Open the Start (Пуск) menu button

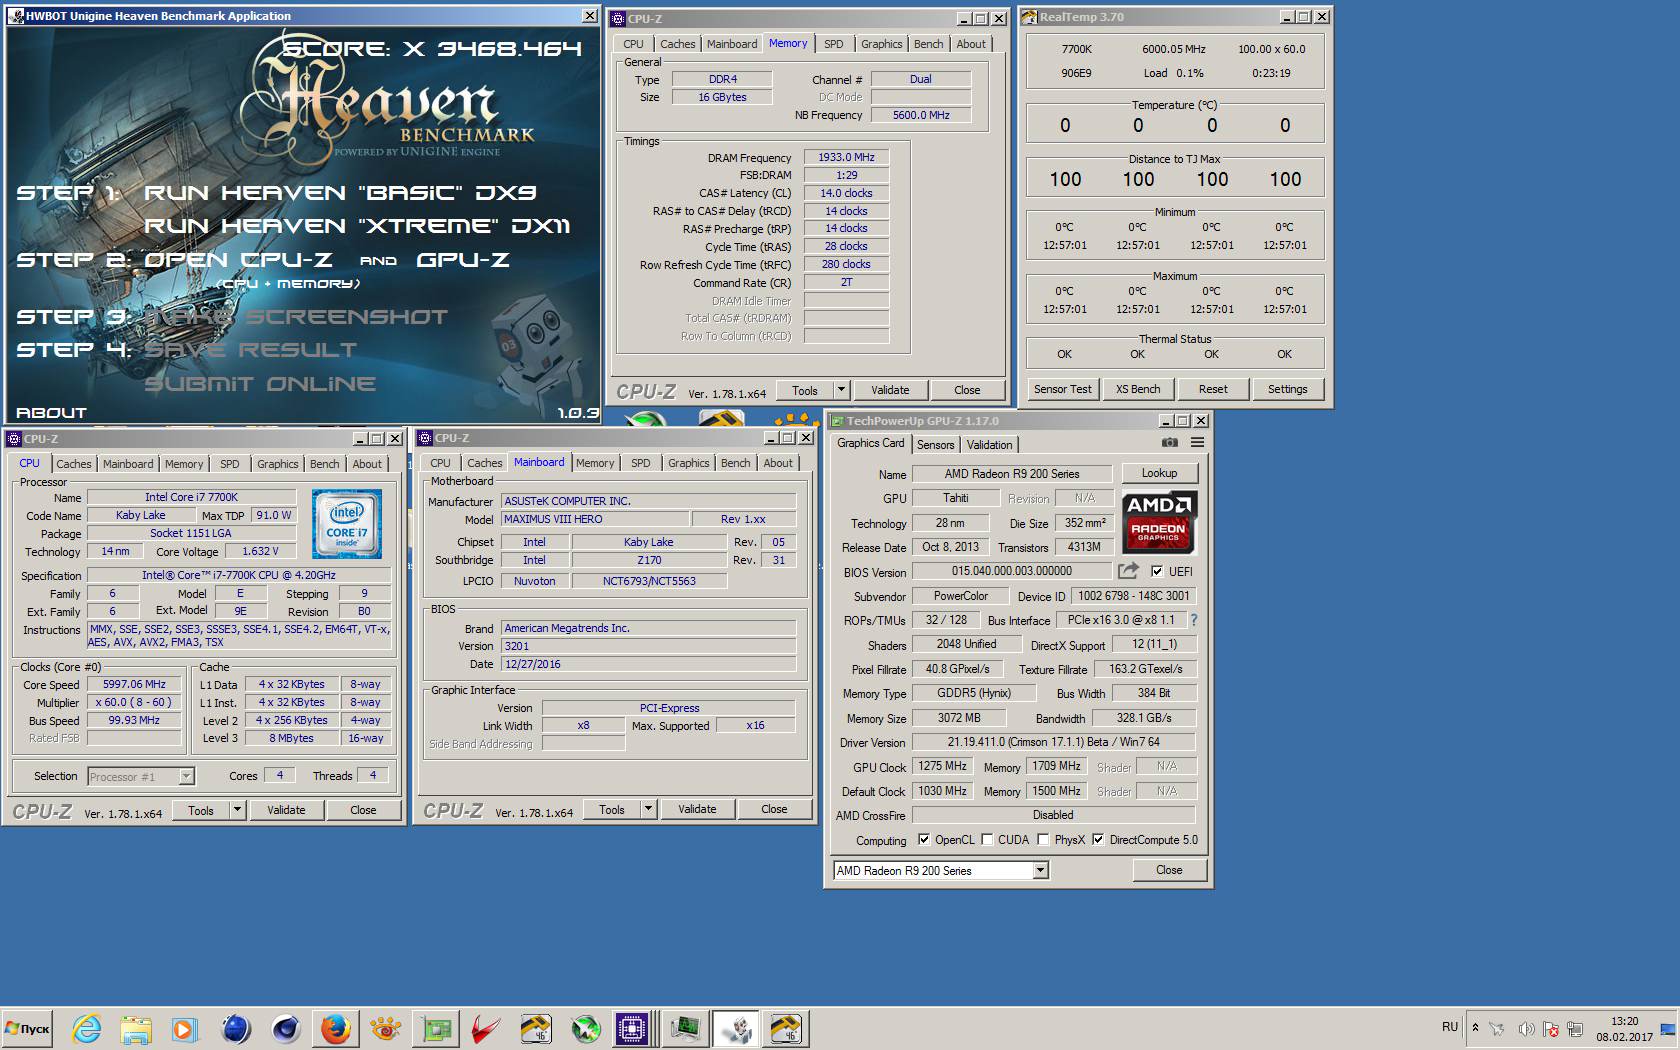[28, 1028]
